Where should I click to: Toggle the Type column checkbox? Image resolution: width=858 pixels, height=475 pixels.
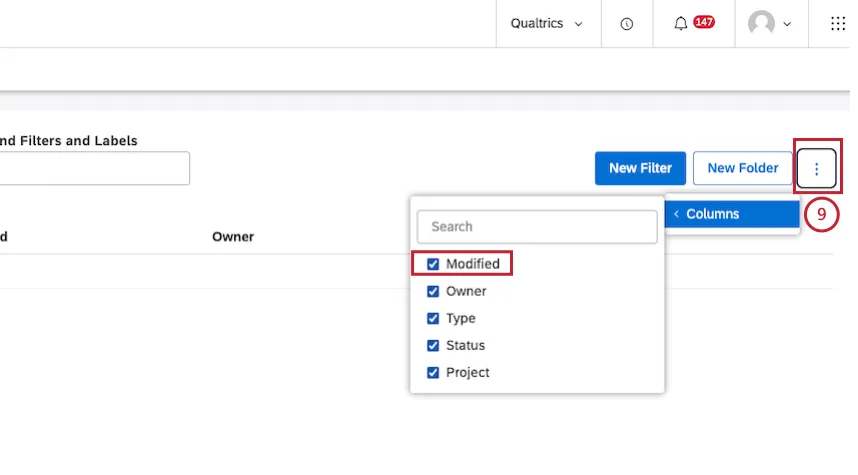(433, 318)
